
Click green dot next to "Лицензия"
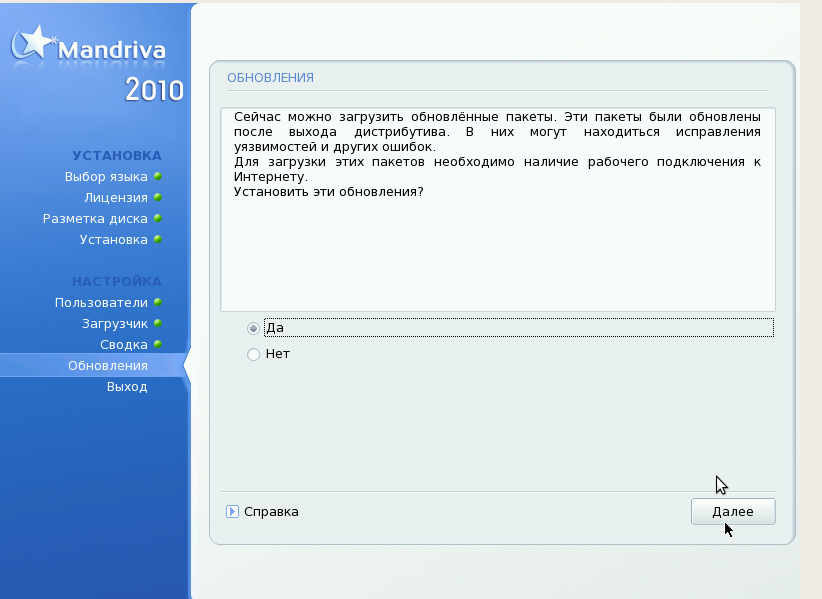[x=158, y=198]
